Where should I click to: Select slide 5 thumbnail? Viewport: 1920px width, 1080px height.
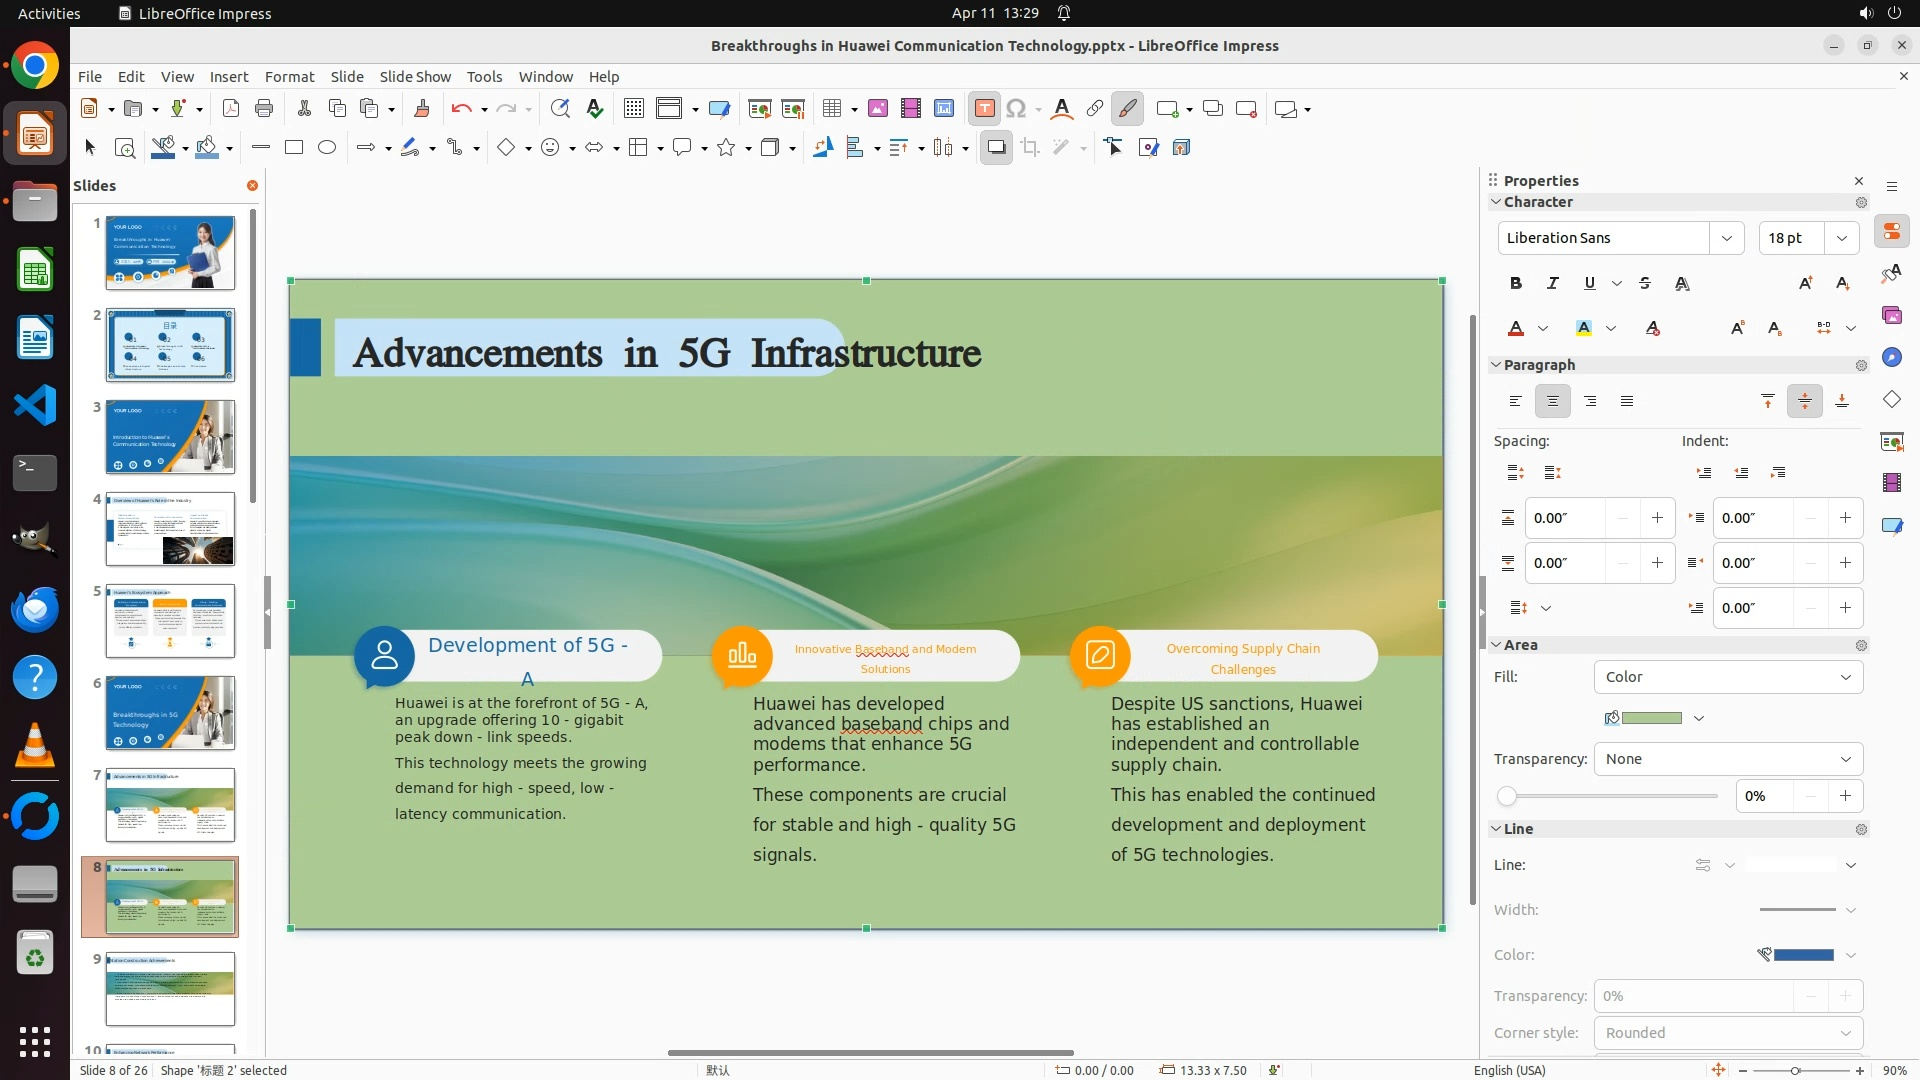[170, 621]
